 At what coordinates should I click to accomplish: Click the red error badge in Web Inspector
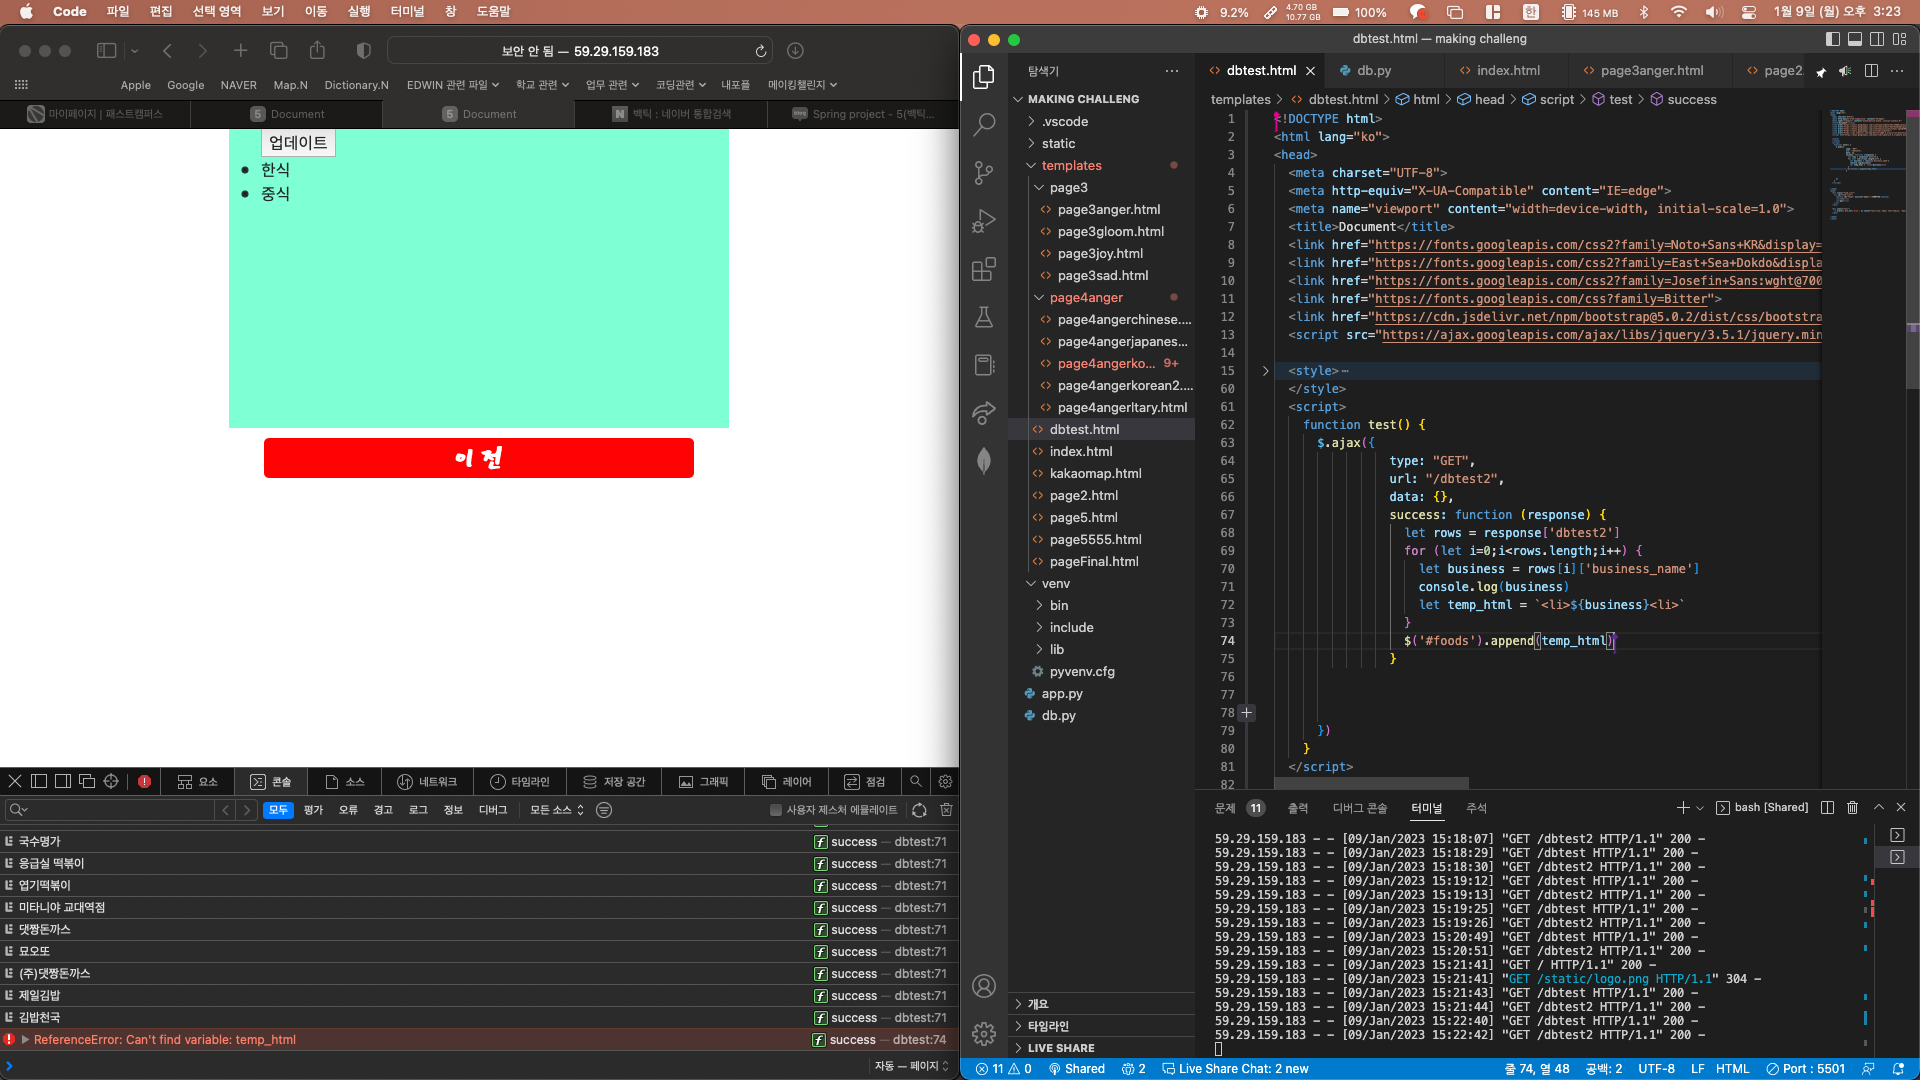point(144,782)
